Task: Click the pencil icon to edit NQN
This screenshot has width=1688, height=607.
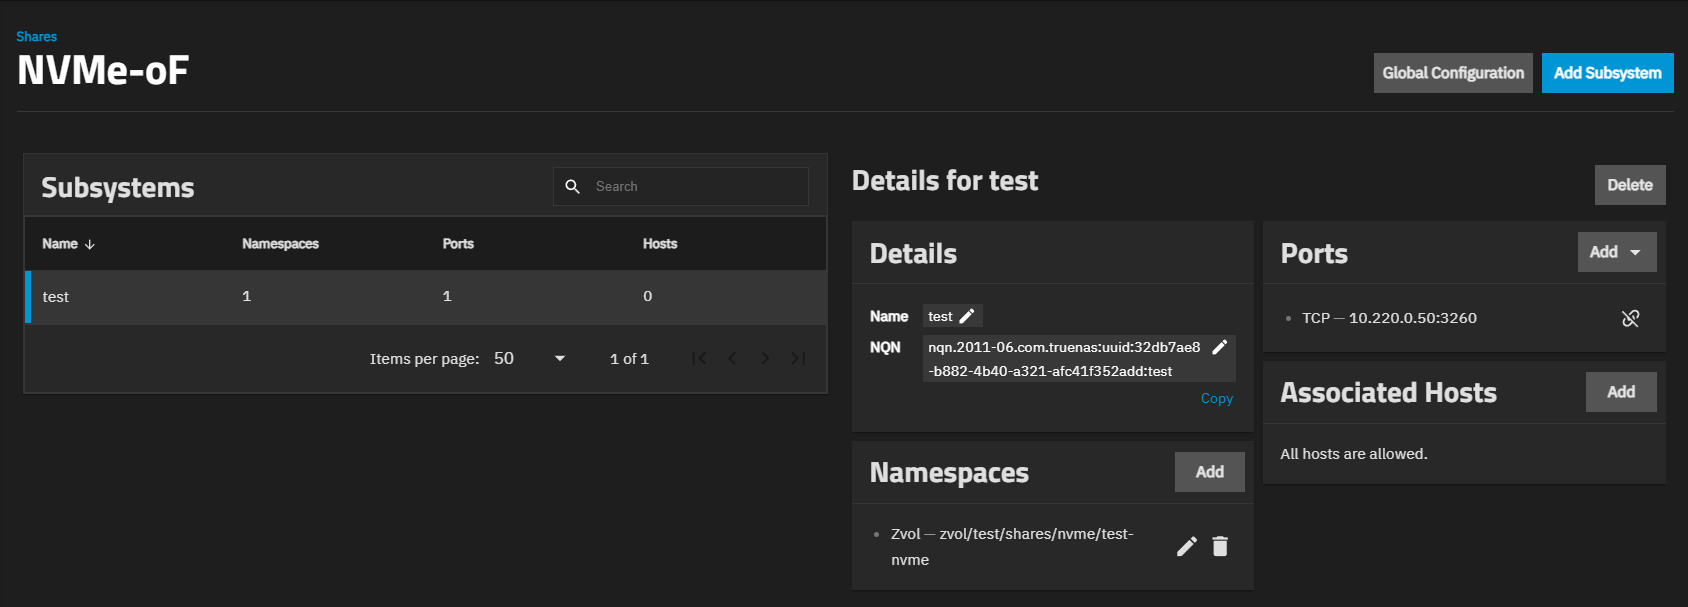Action: point(1219,347)
